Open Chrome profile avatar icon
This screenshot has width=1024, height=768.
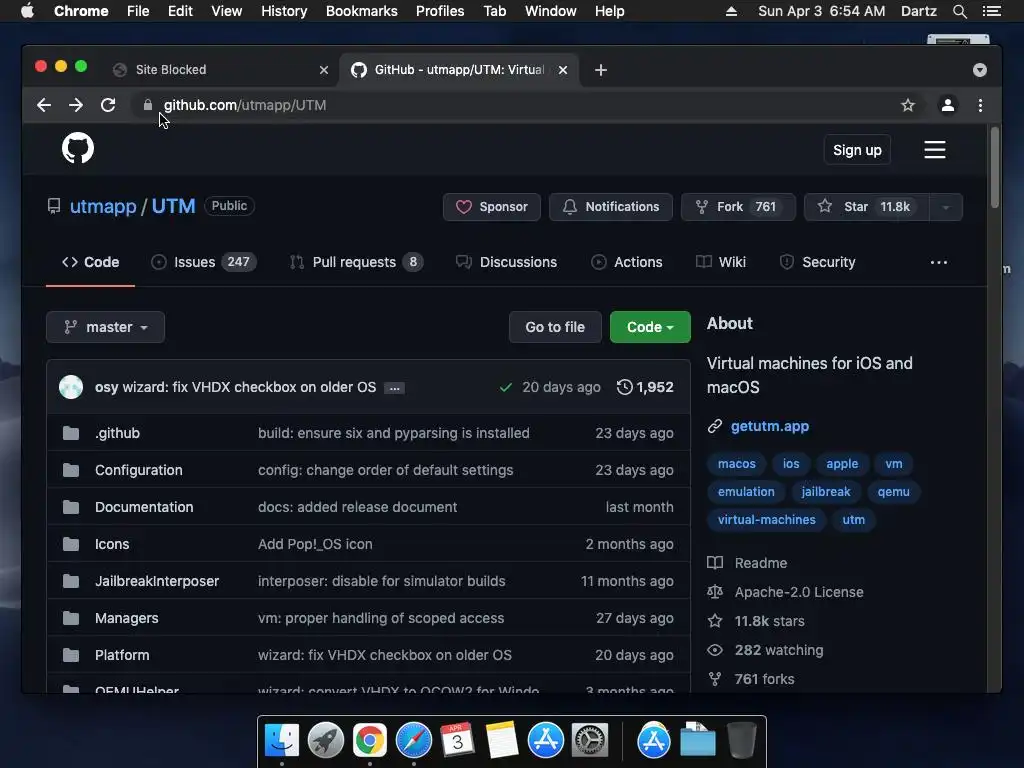(948, 105)
